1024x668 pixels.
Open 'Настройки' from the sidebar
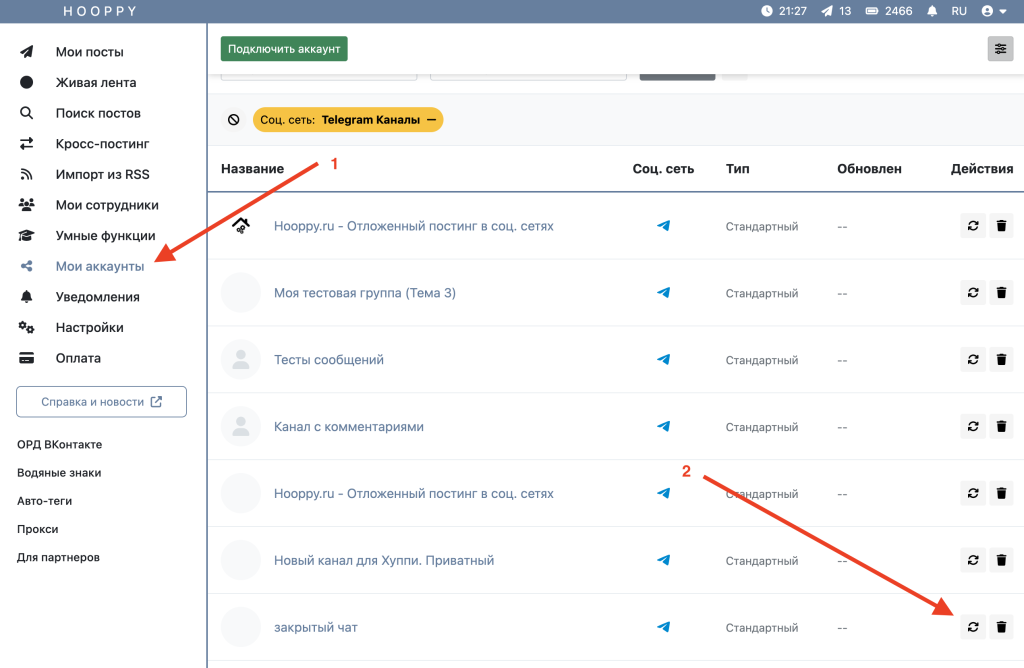pos(89,328)
